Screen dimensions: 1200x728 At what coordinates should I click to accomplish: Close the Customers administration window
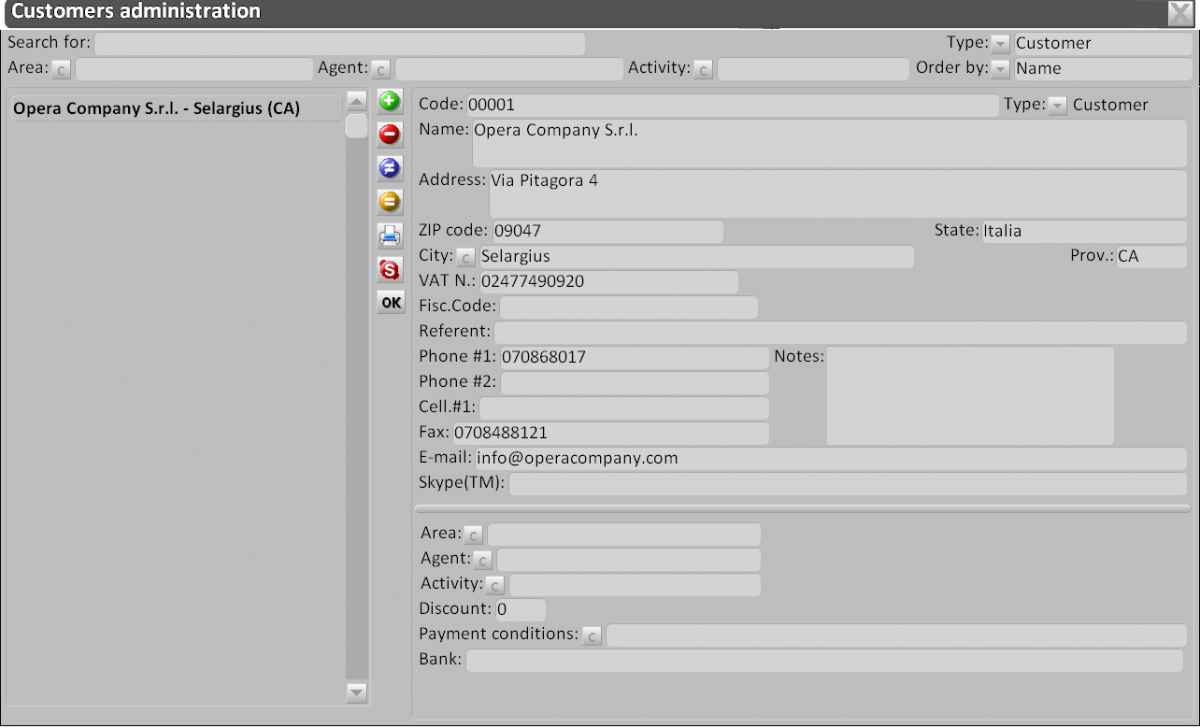[x=1181, y=12]
